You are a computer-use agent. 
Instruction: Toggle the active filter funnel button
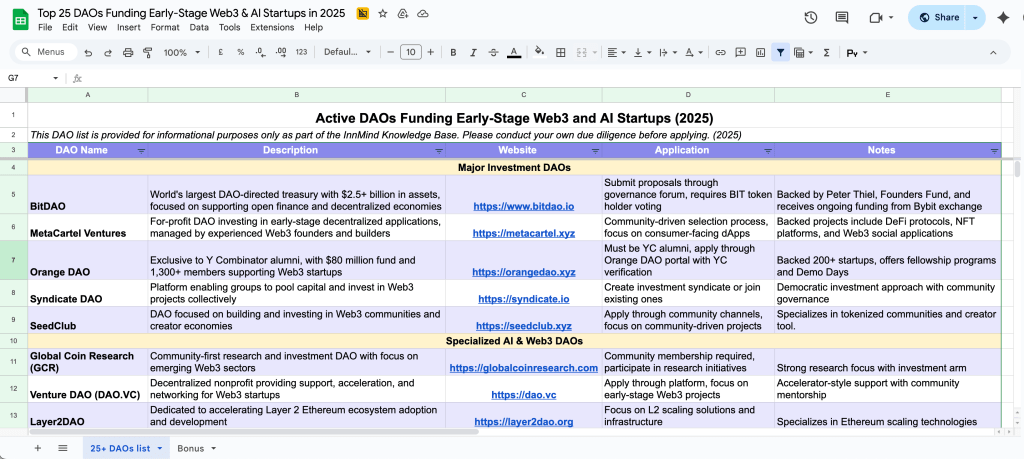[780, 52]
